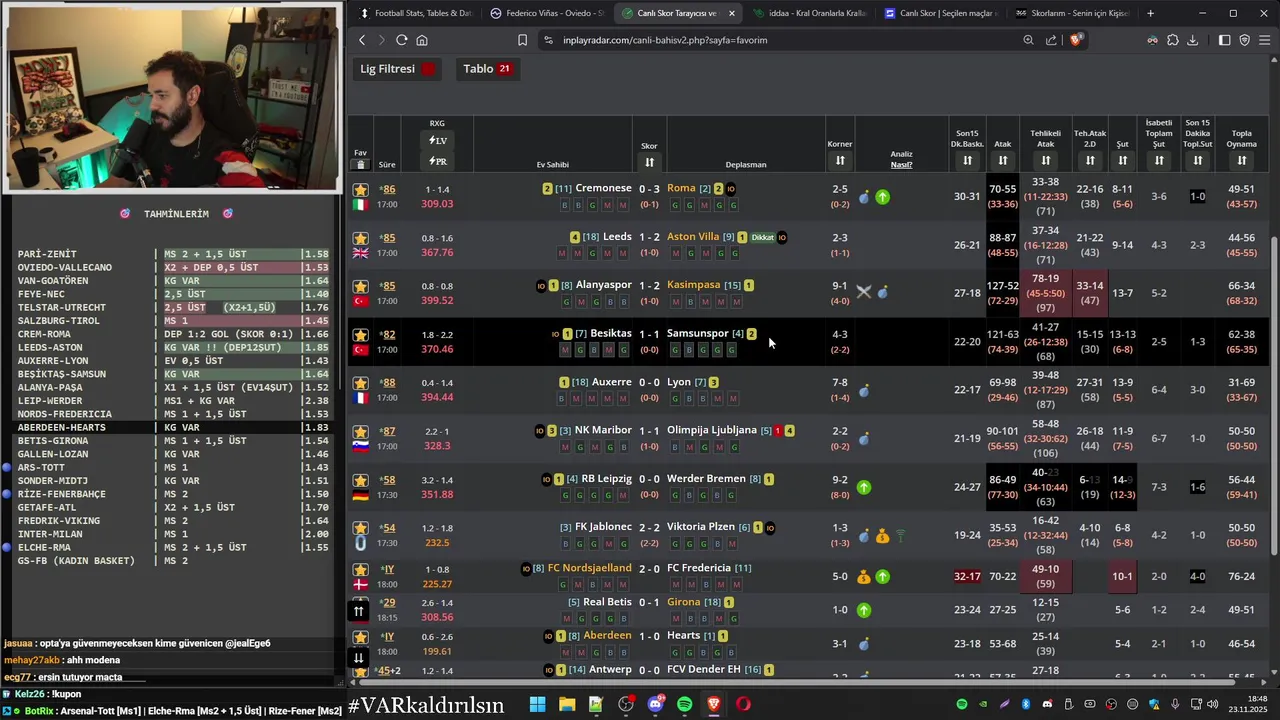Sort by Atak column arrows

tap(1002, 161)
